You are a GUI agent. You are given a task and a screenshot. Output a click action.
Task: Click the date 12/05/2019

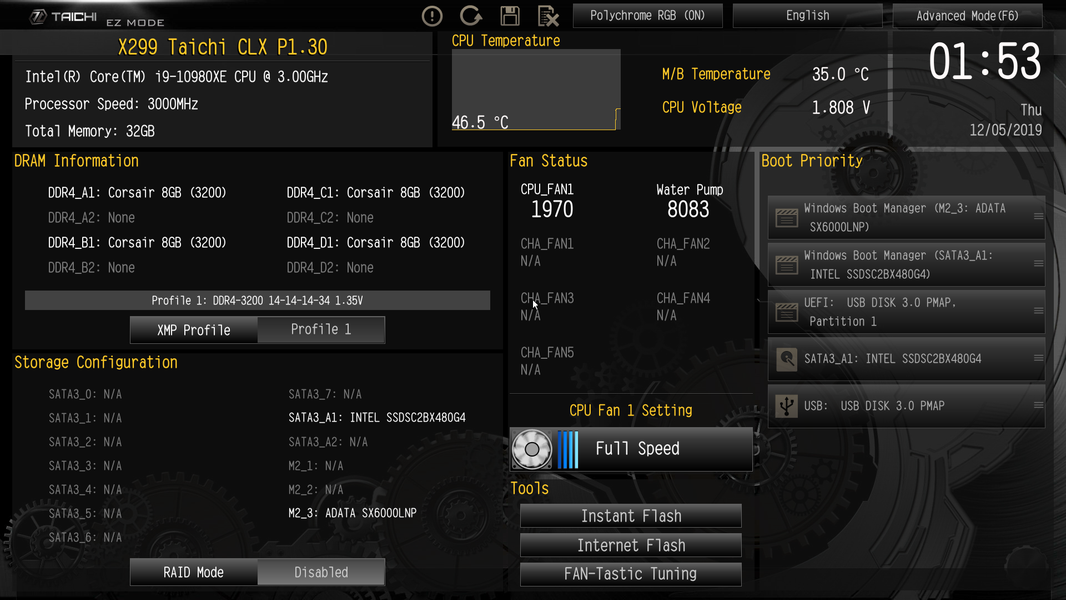(1005, 130)
